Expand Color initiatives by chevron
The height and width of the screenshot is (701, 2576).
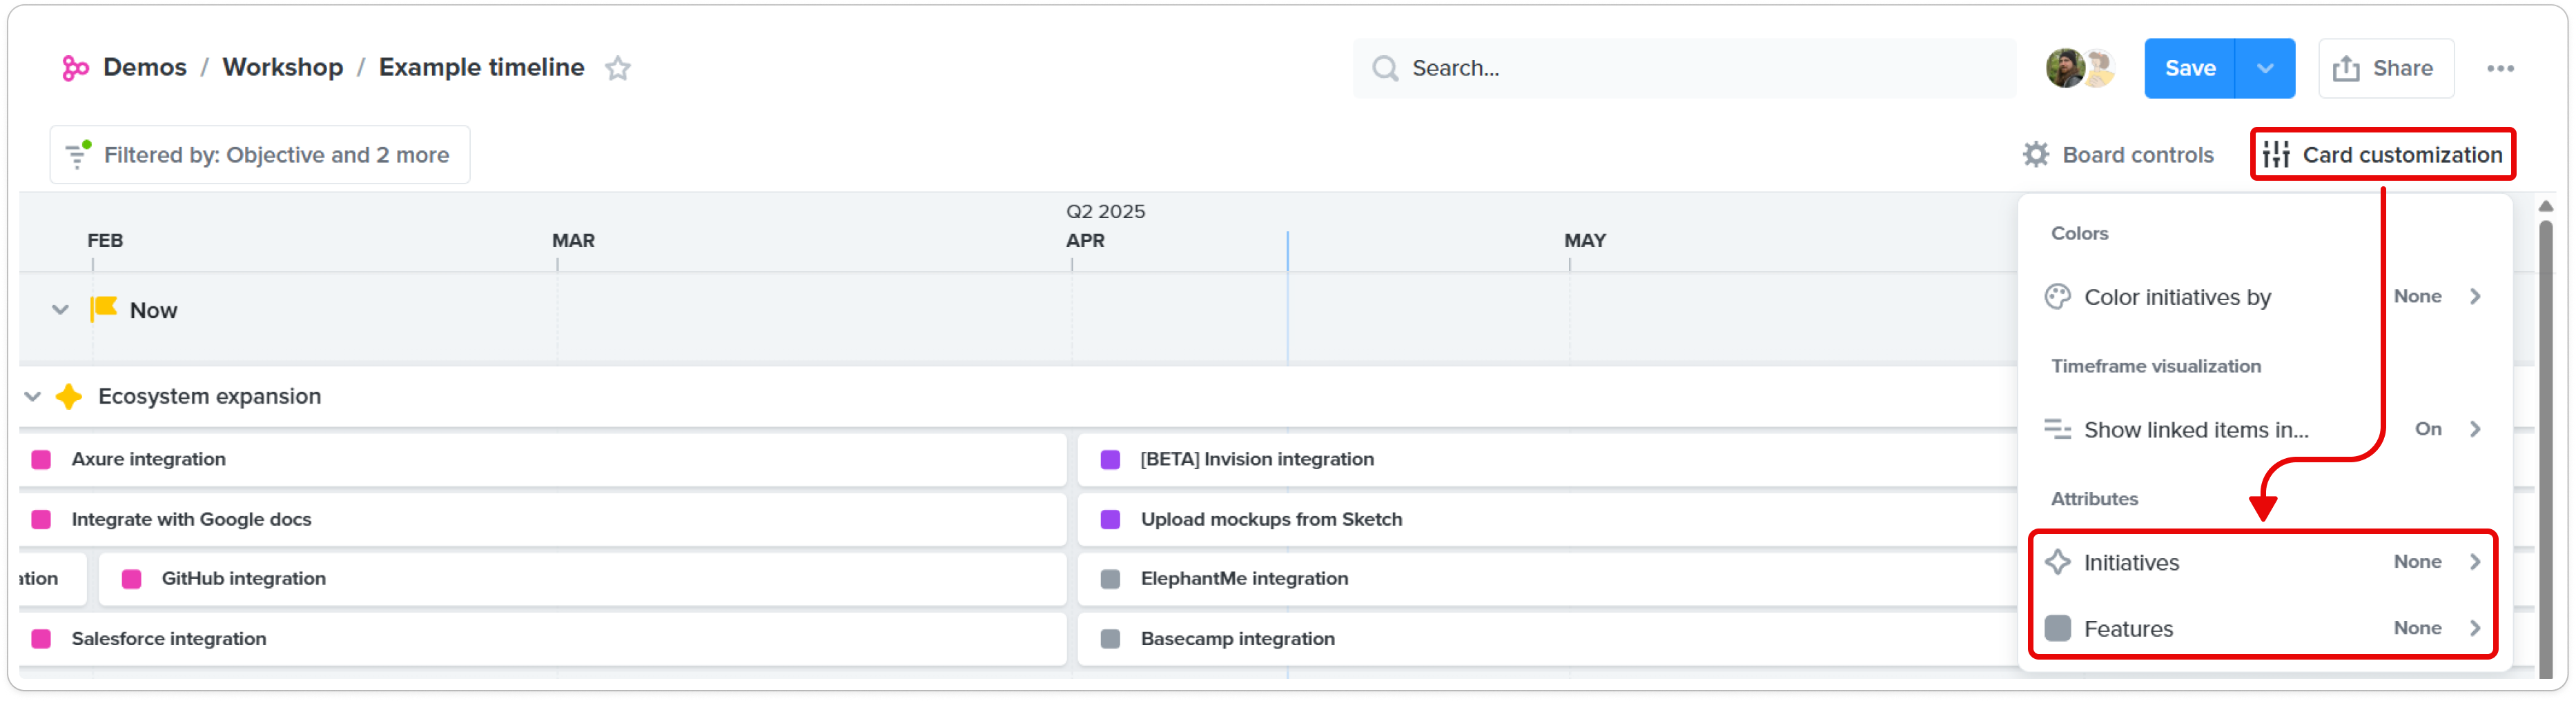(2475, 296)
